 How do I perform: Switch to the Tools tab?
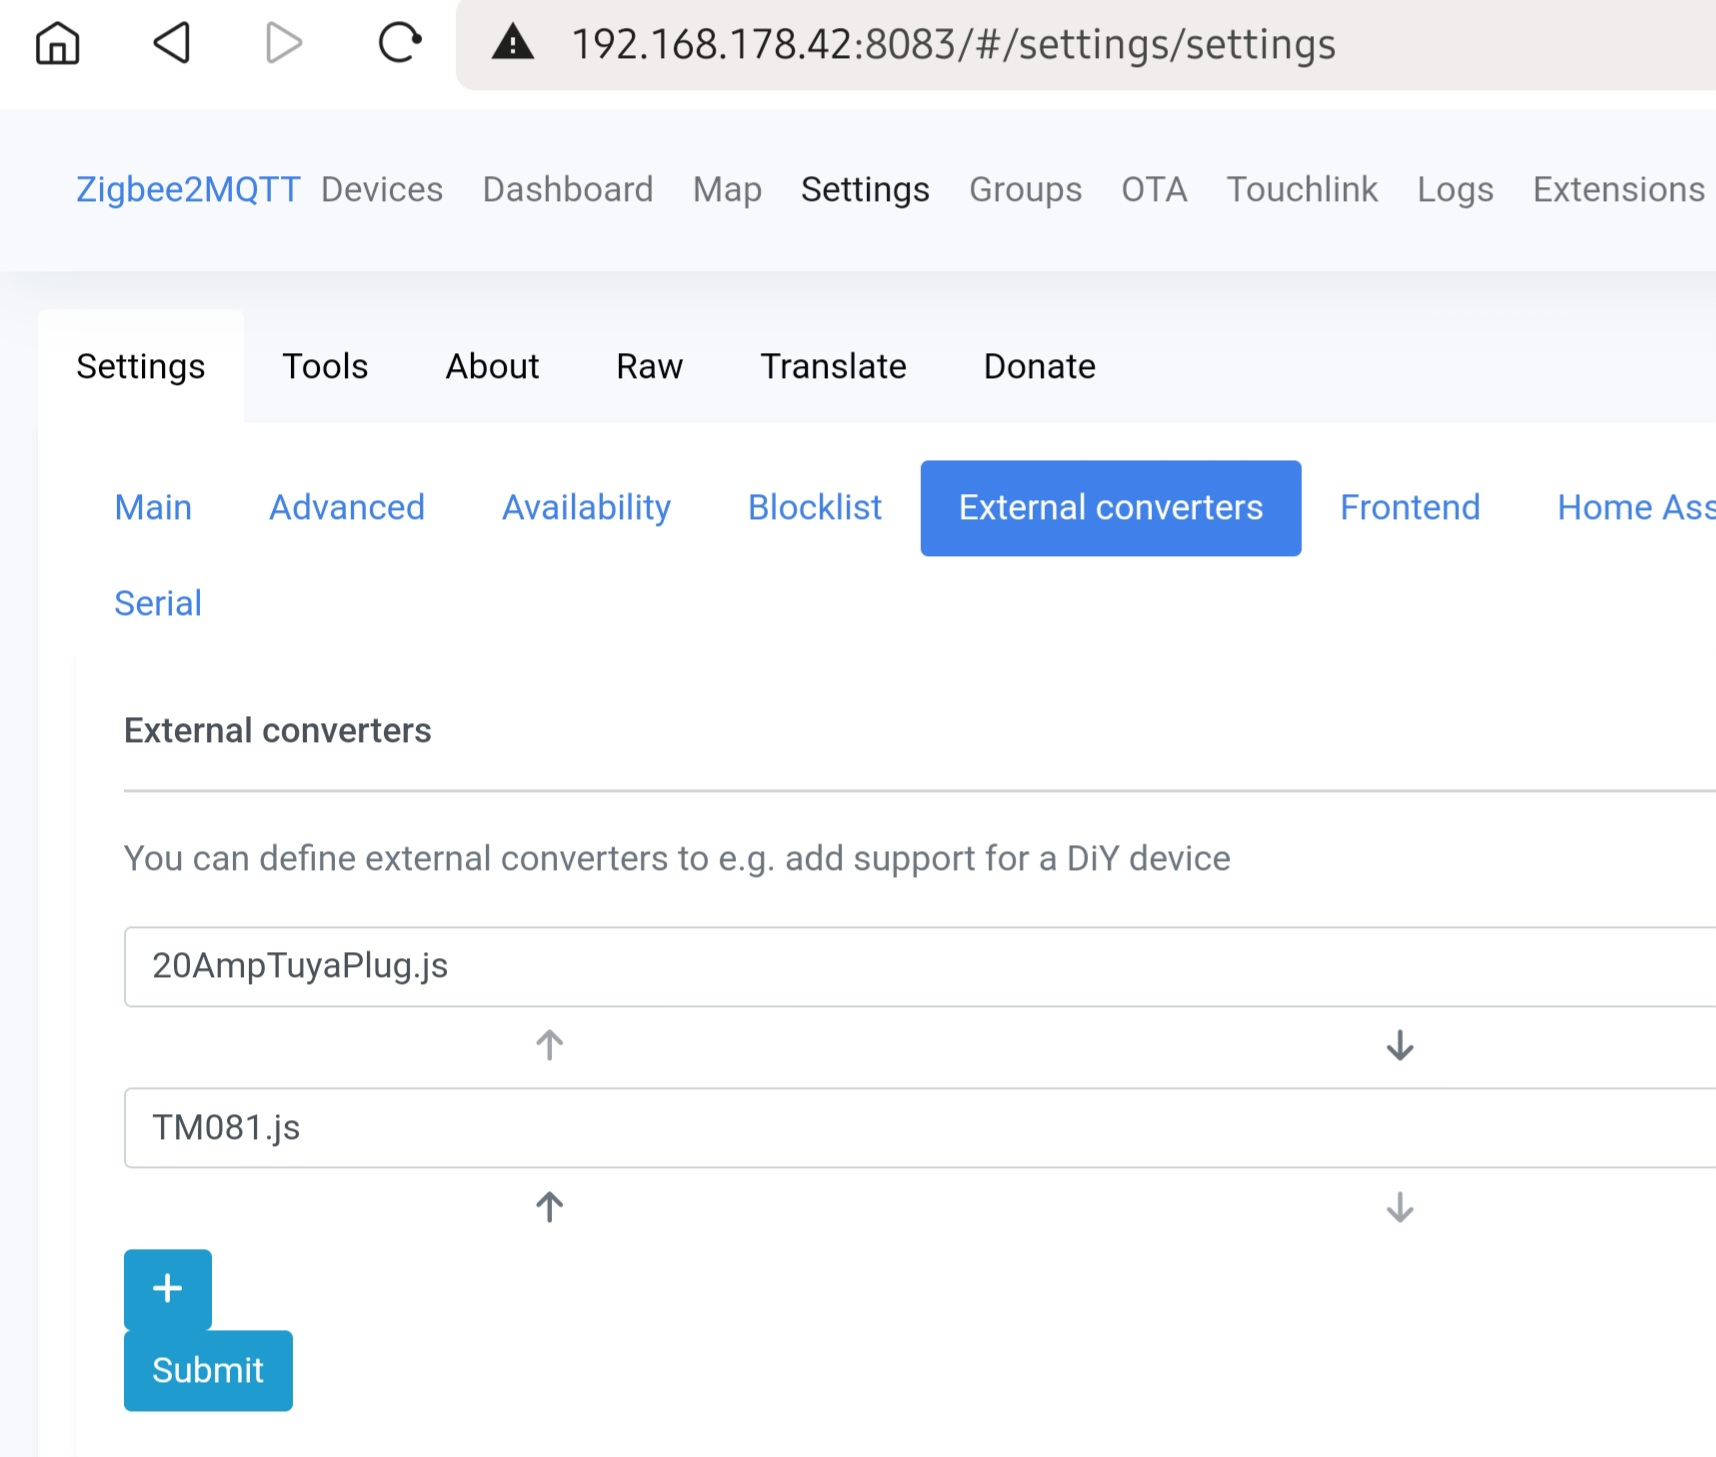tap(325, 366)
